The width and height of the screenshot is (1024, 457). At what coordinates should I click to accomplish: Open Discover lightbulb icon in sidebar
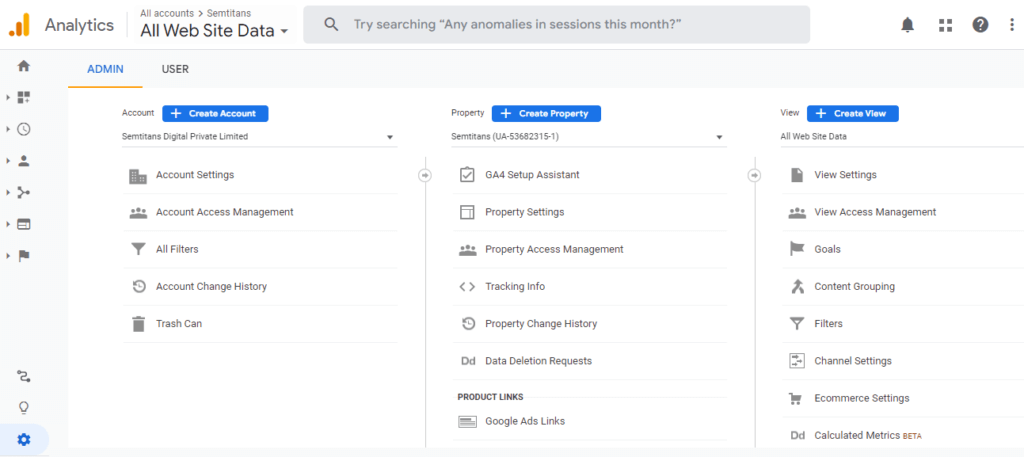24,408
